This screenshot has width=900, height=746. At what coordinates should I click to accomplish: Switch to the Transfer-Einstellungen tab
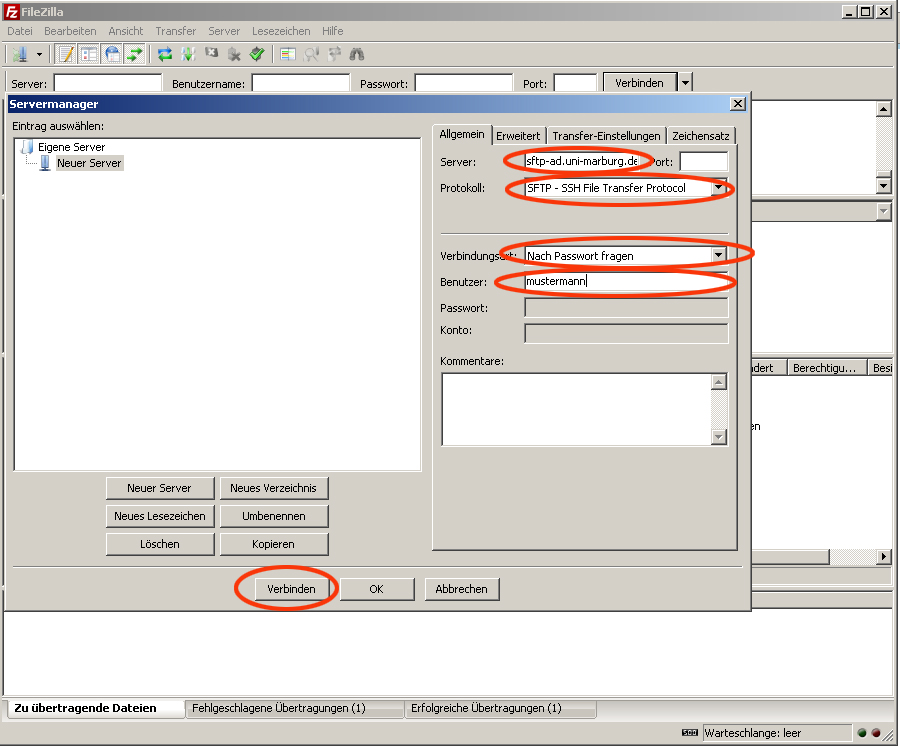[606, 136]
